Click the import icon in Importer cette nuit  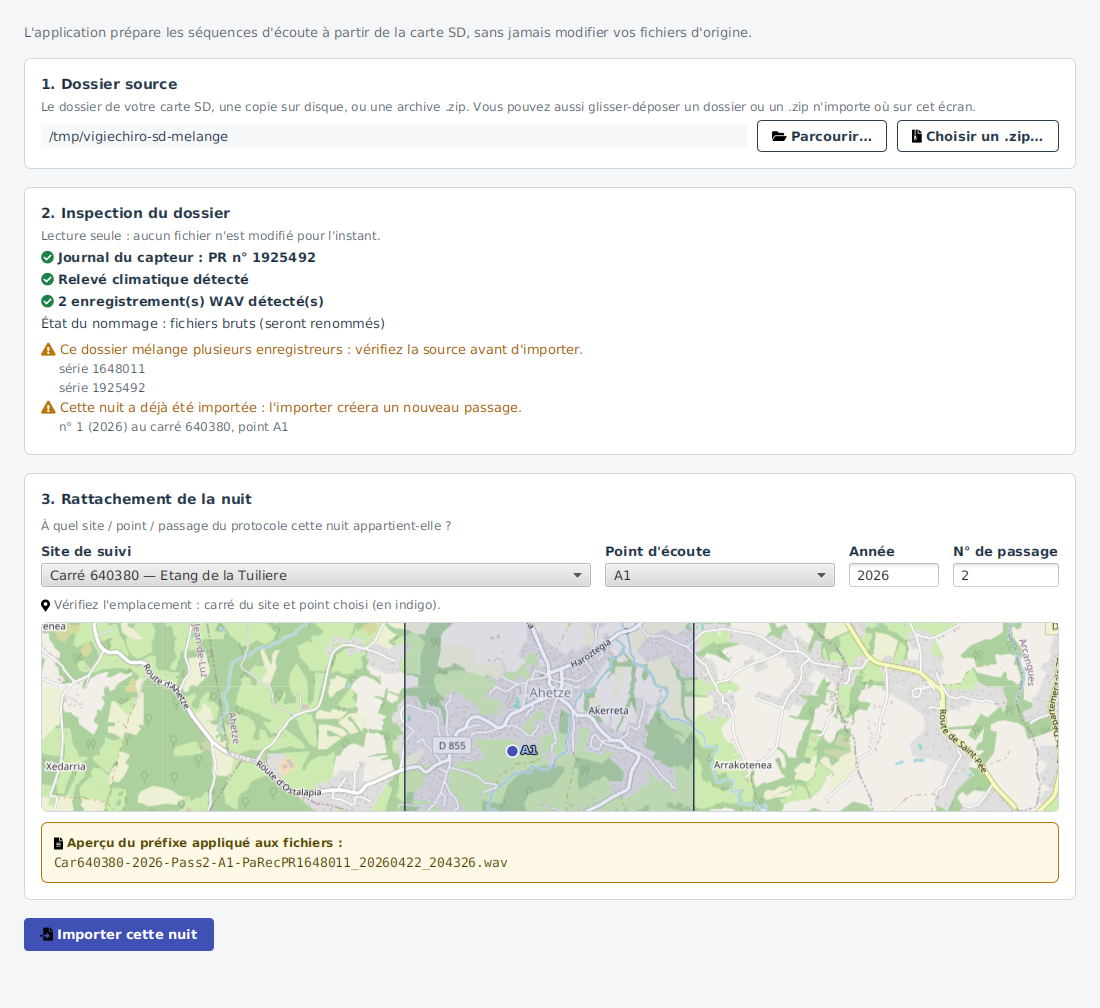click(46, 934)
